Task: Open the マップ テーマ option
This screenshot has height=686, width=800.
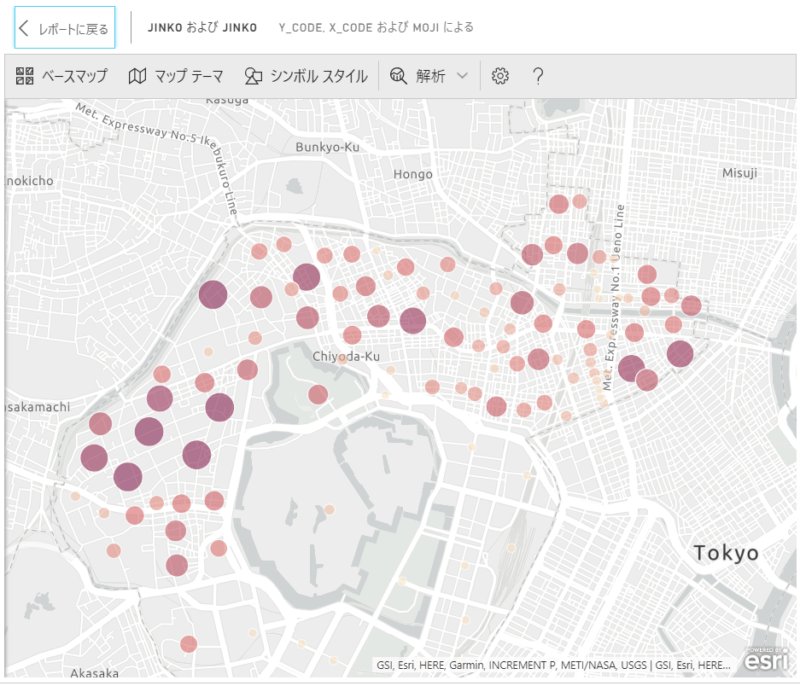Action: 189,76
